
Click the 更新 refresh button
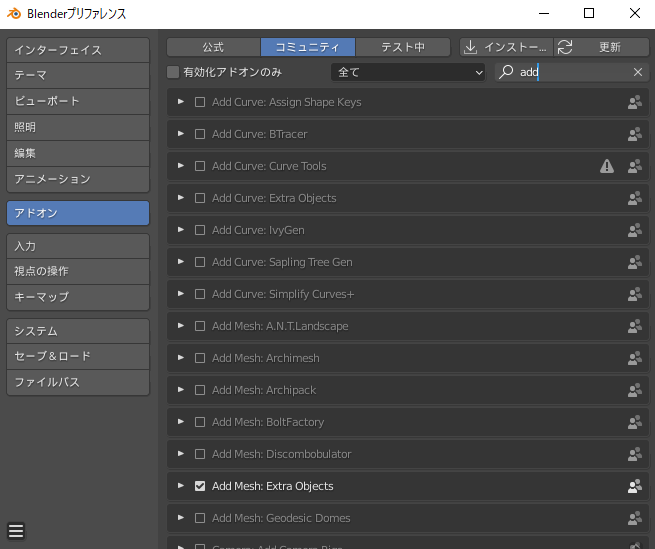(602, 47)
